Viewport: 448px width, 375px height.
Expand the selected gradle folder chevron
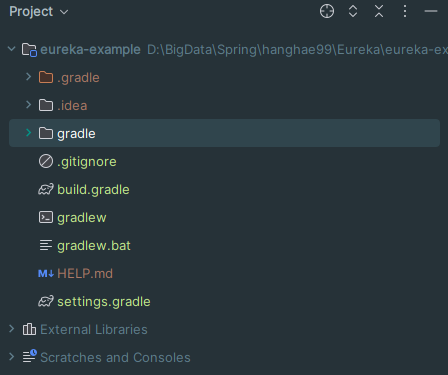(28, 133)
